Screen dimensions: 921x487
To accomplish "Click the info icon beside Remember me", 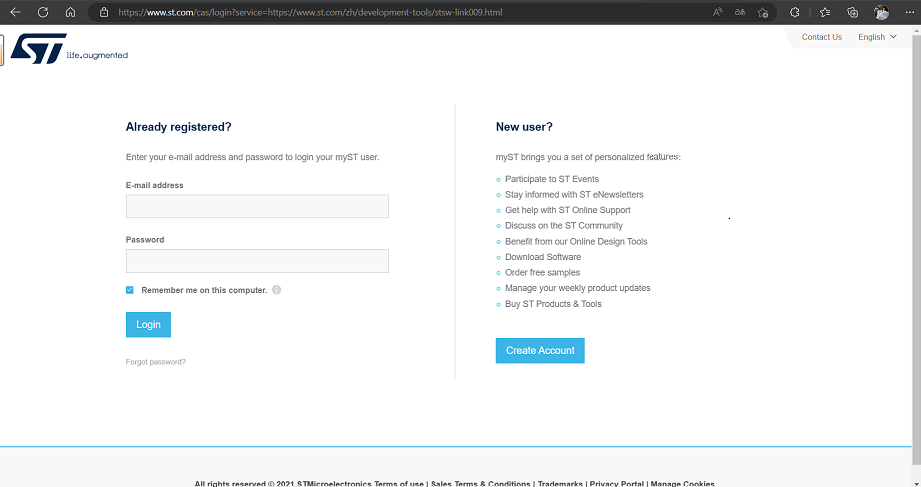I will point(277,290).
